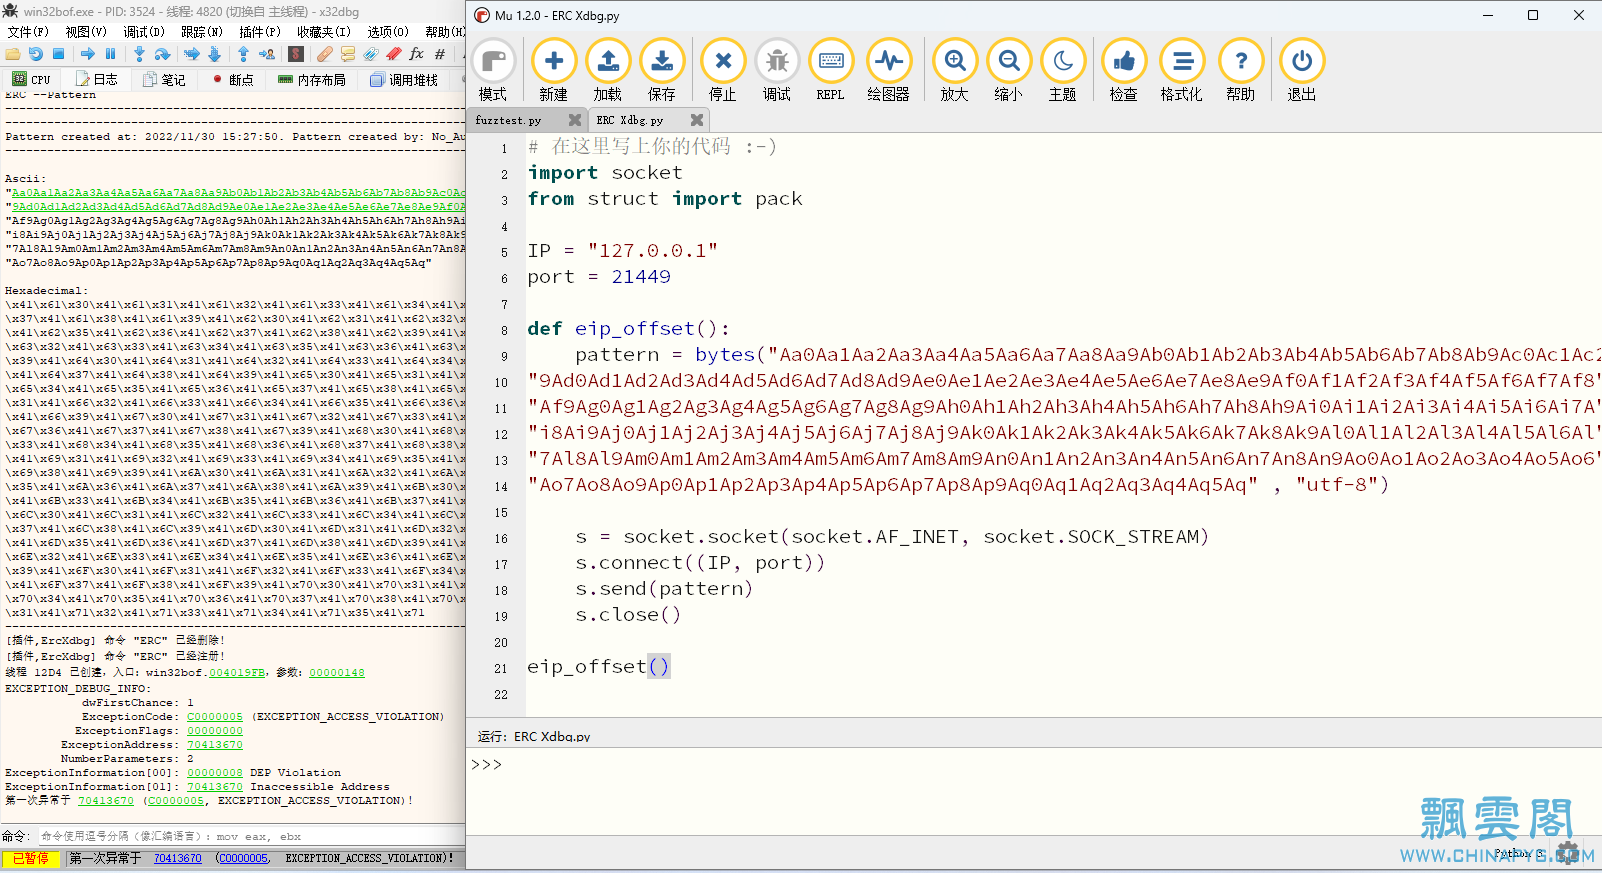Switch to 断点 breakpoints tab

[x=232, y=80]
